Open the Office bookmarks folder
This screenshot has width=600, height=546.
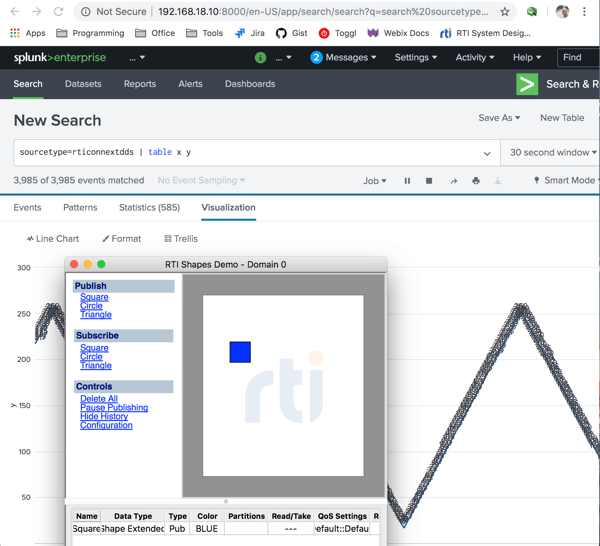coord(155,33)
